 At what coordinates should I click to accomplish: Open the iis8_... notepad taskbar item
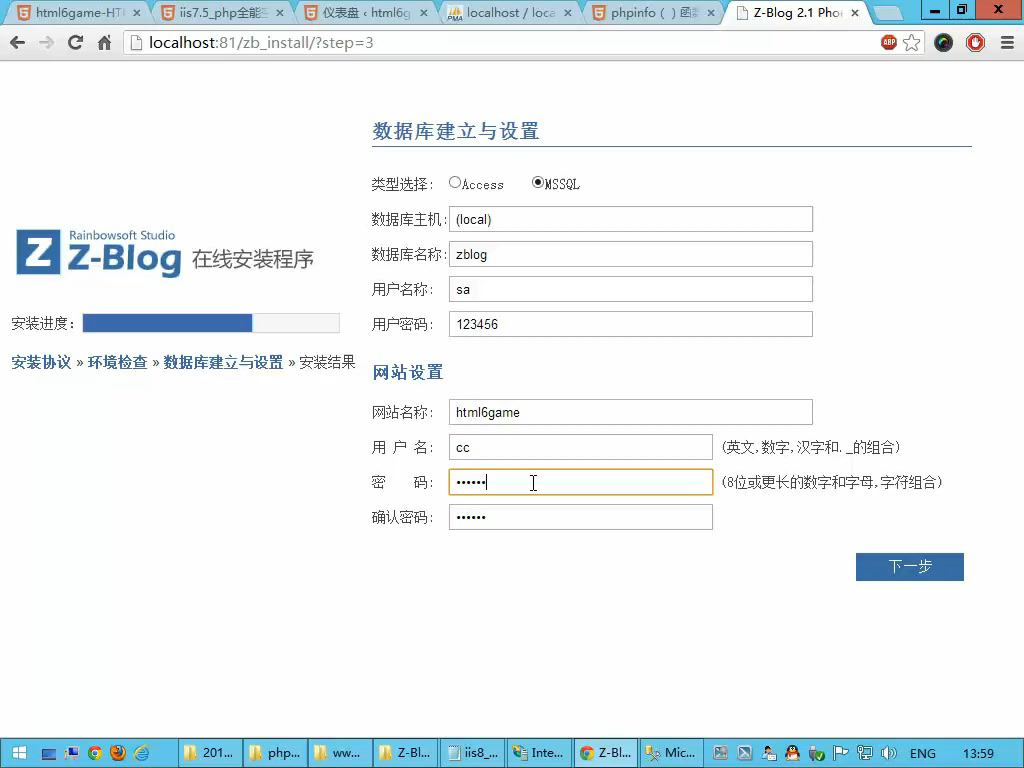(x=472, y=753)
